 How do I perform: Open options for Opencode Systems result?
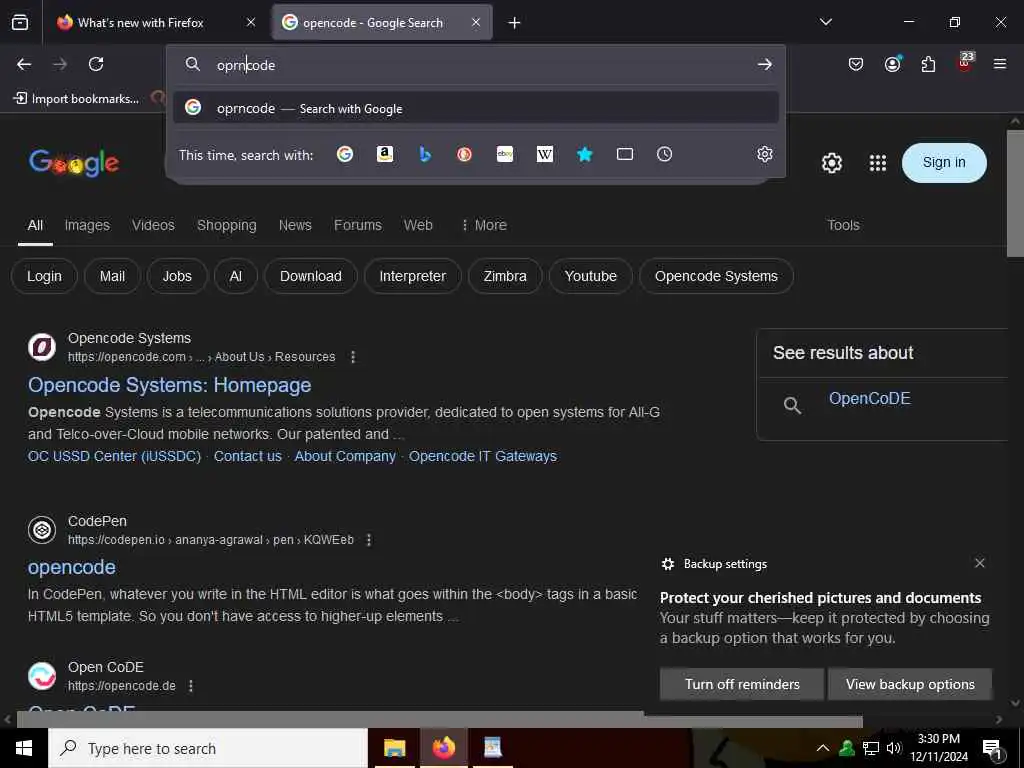353,357
